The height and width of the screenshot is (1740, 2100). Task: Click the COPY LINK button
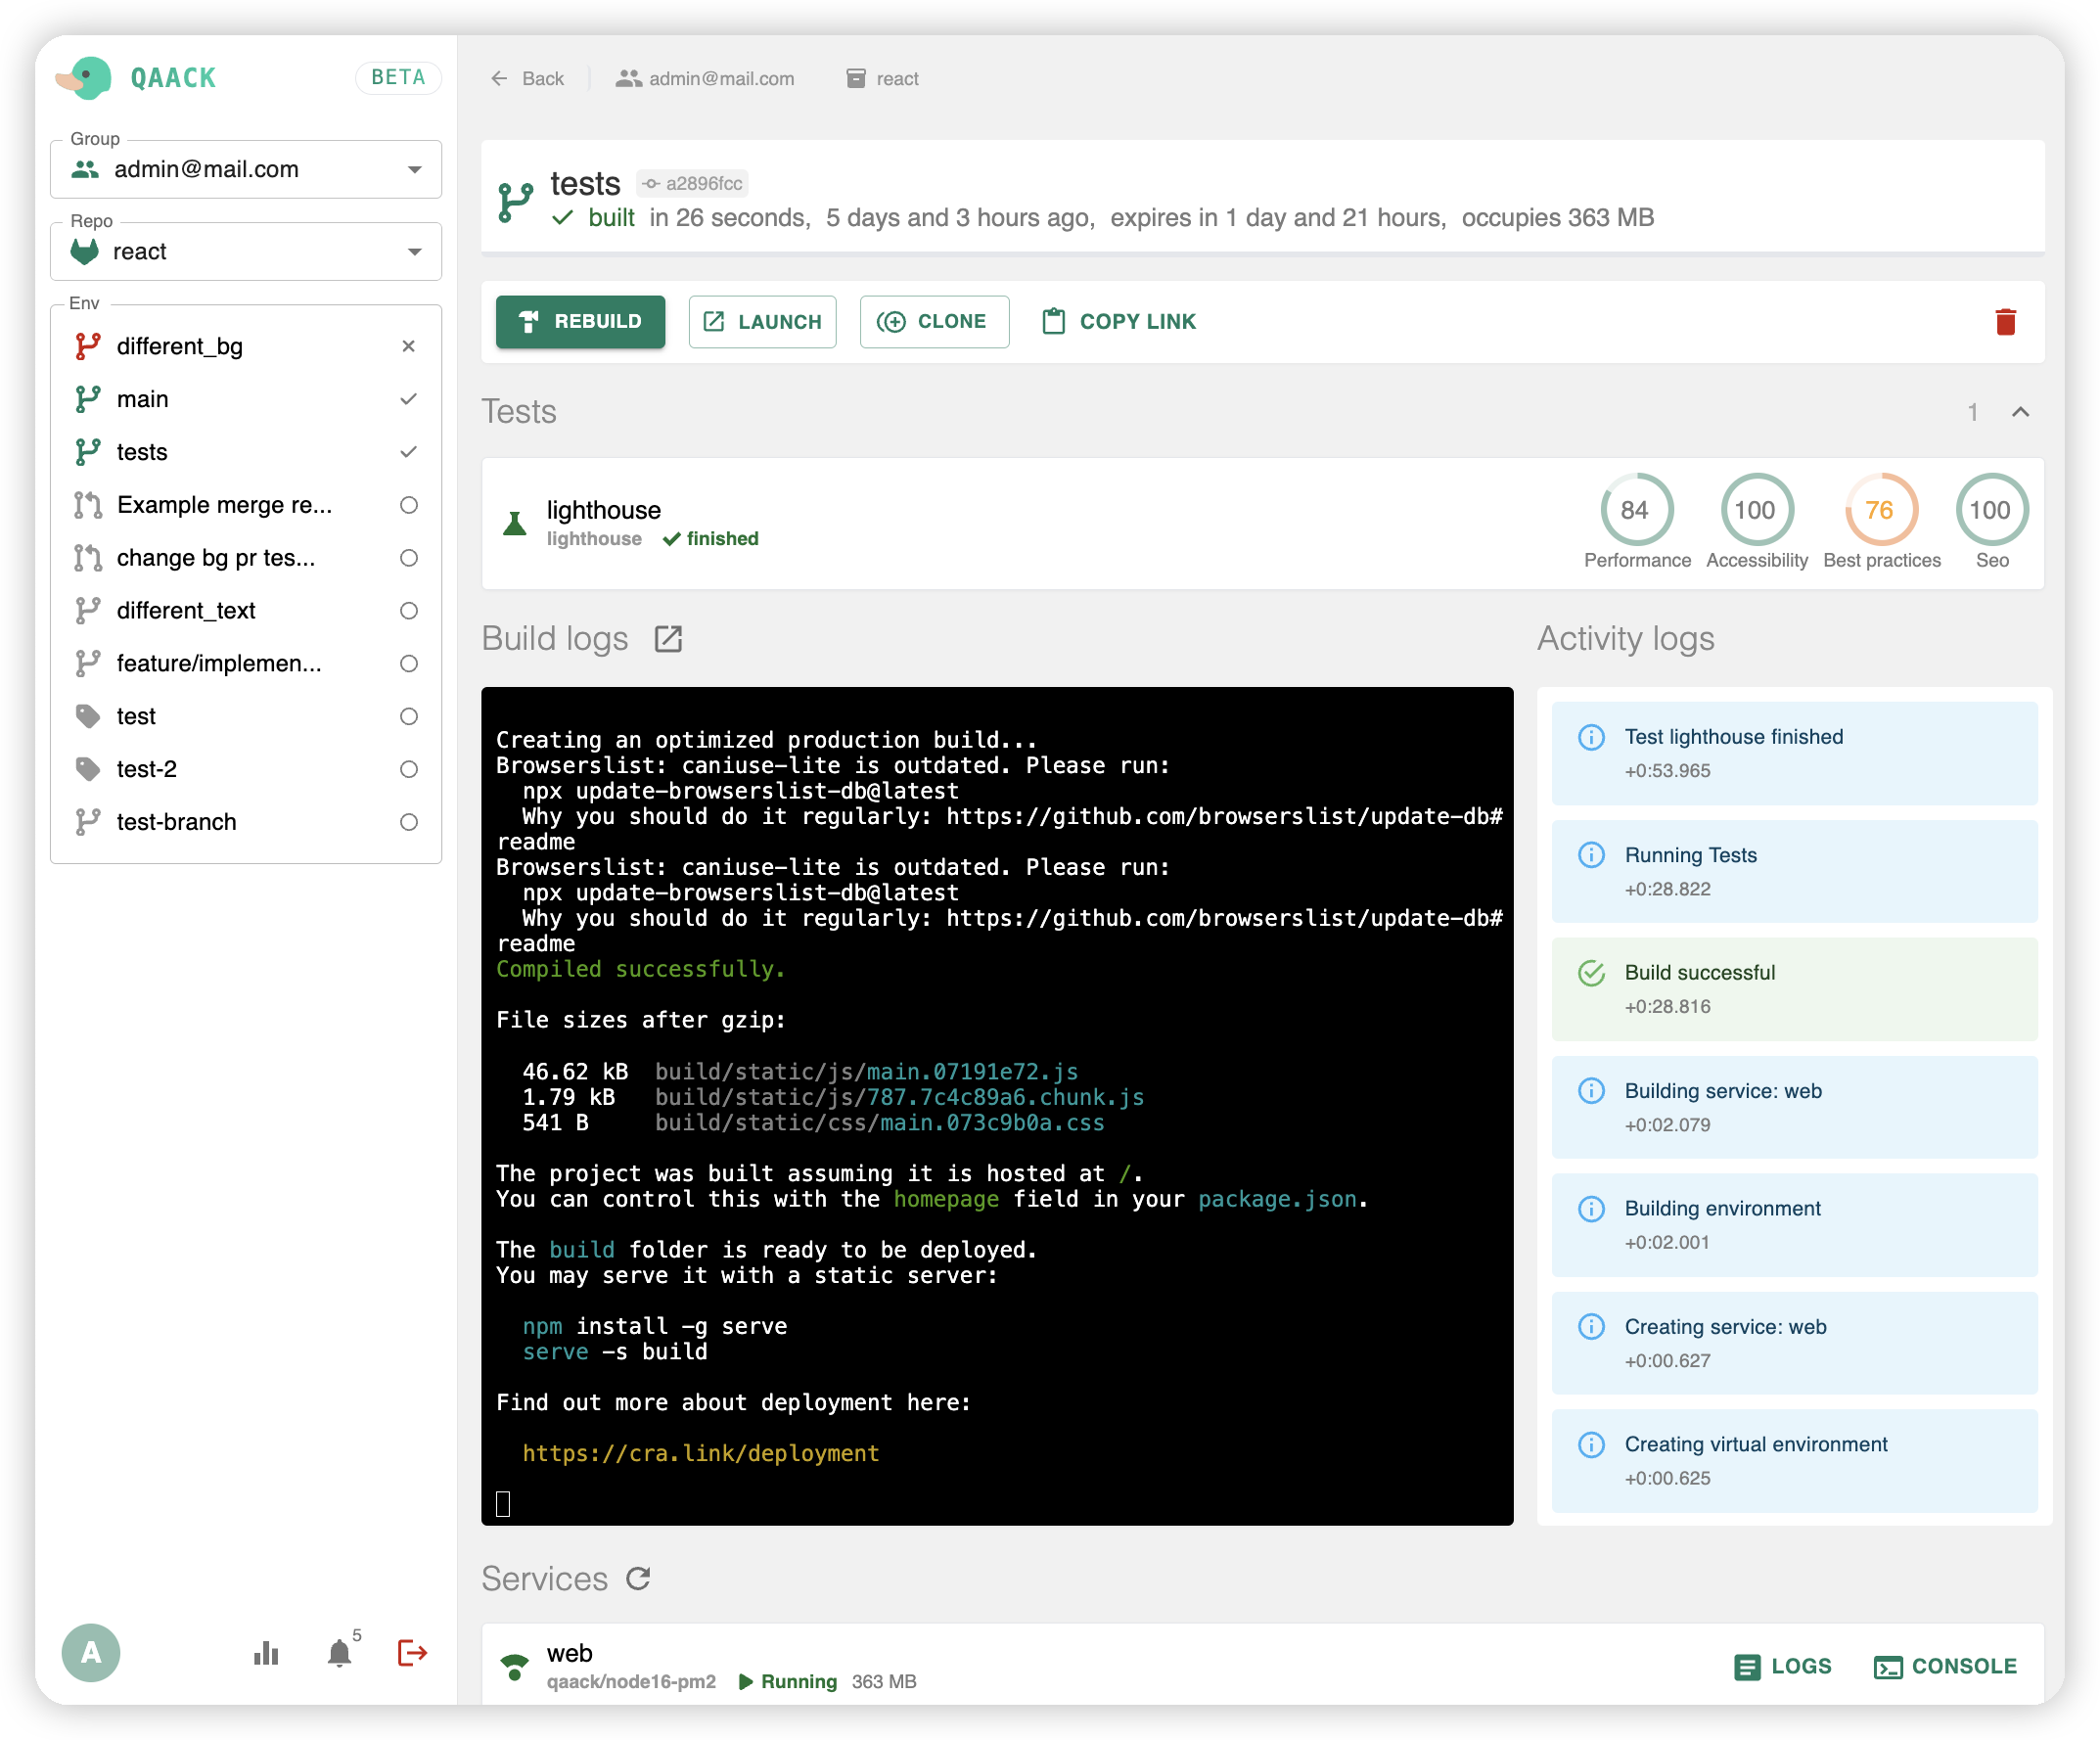1119,322
